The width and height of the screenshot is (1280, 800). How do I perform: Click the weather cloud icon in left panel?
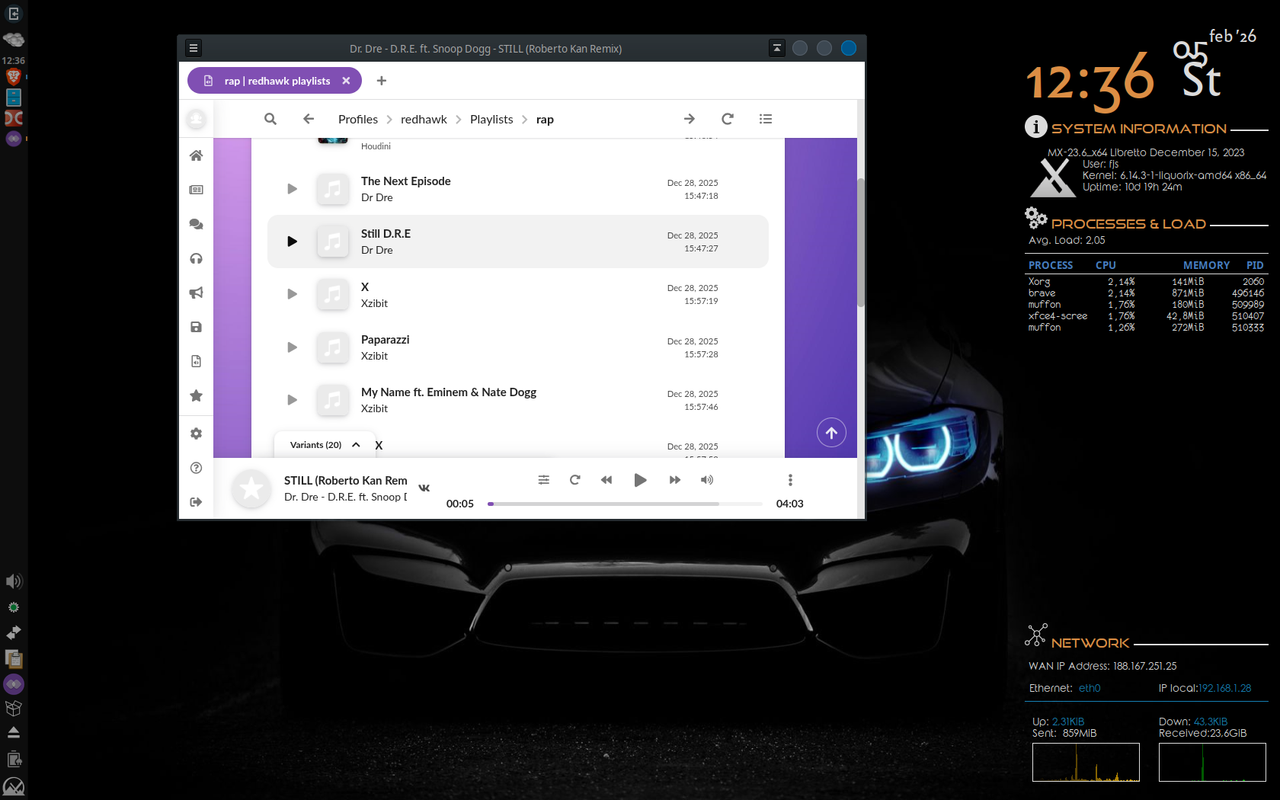pyautogui.click(x=14, y=40)
